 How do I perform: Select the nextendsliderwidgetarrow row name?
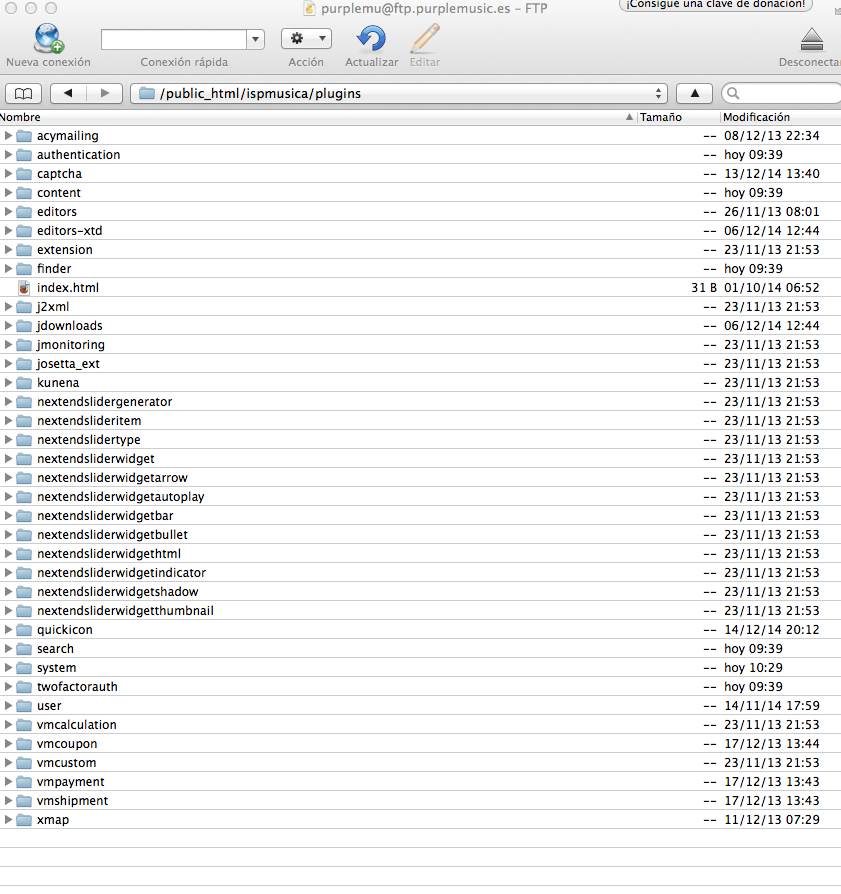click(x=112, y=478)
